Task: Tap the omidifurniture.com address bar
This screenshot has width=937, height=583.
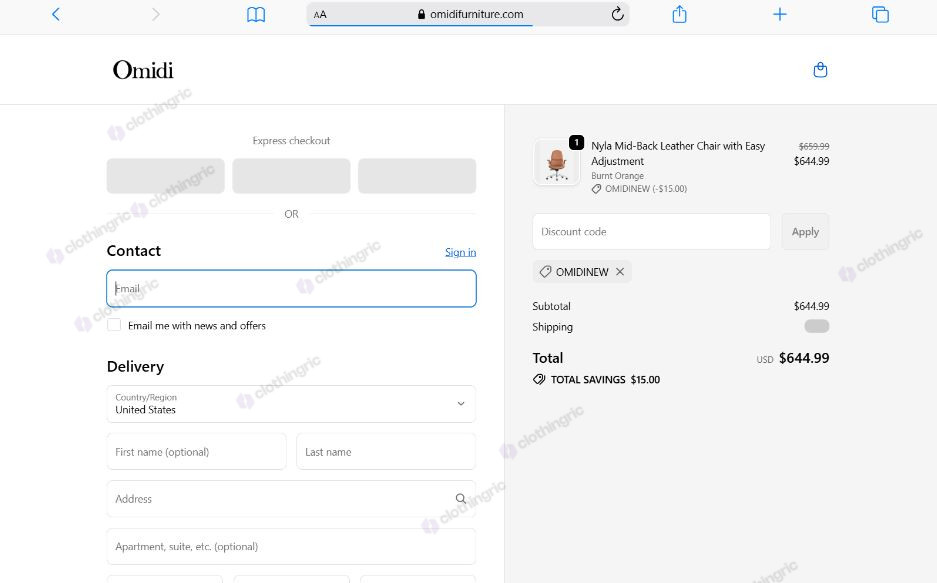Action: (470, 14)
